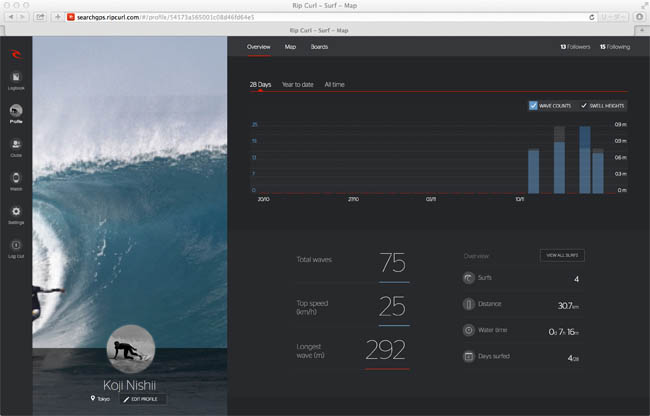Open the Logbook from the sidebar
The image size is (650, 416).
16,80
